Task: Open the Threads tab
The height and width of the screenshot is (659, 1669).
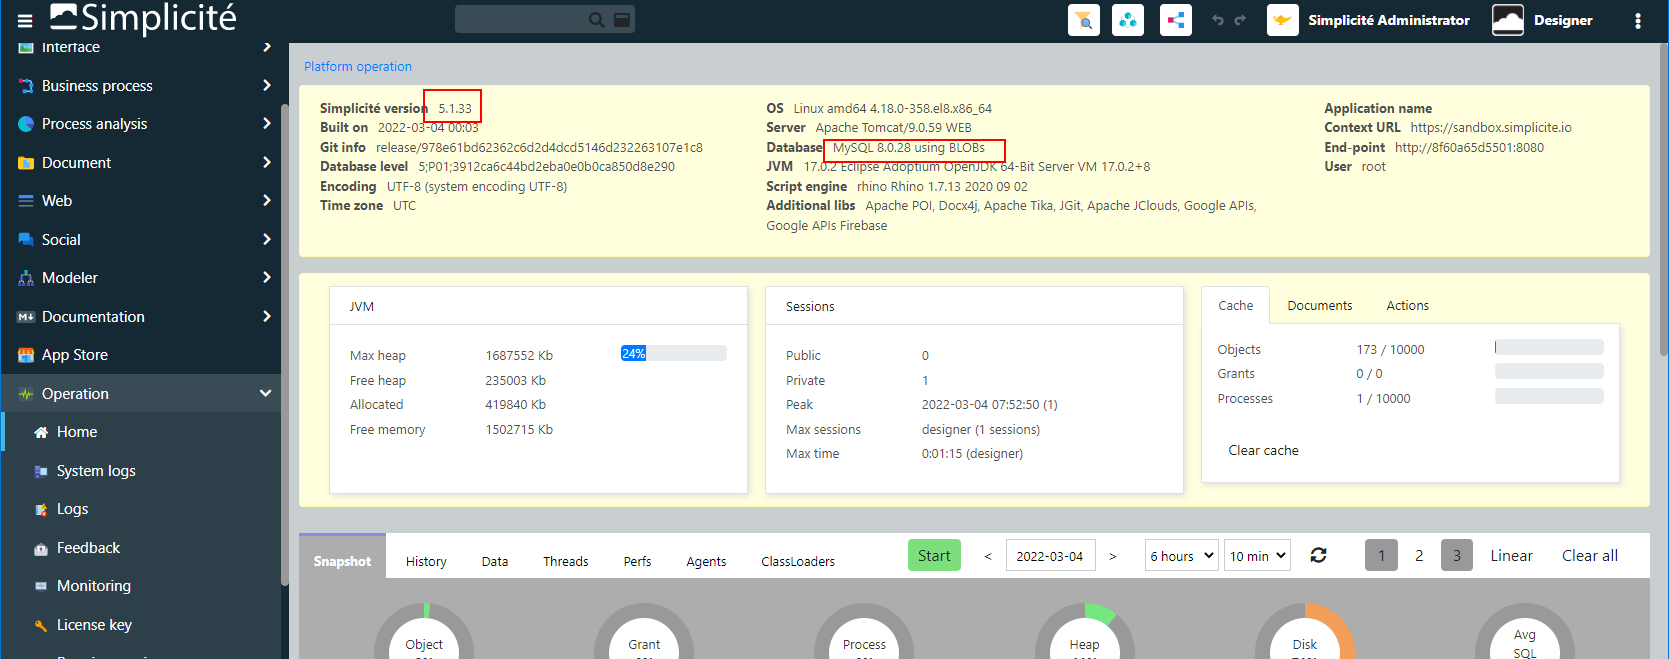Action: point(565,561)
